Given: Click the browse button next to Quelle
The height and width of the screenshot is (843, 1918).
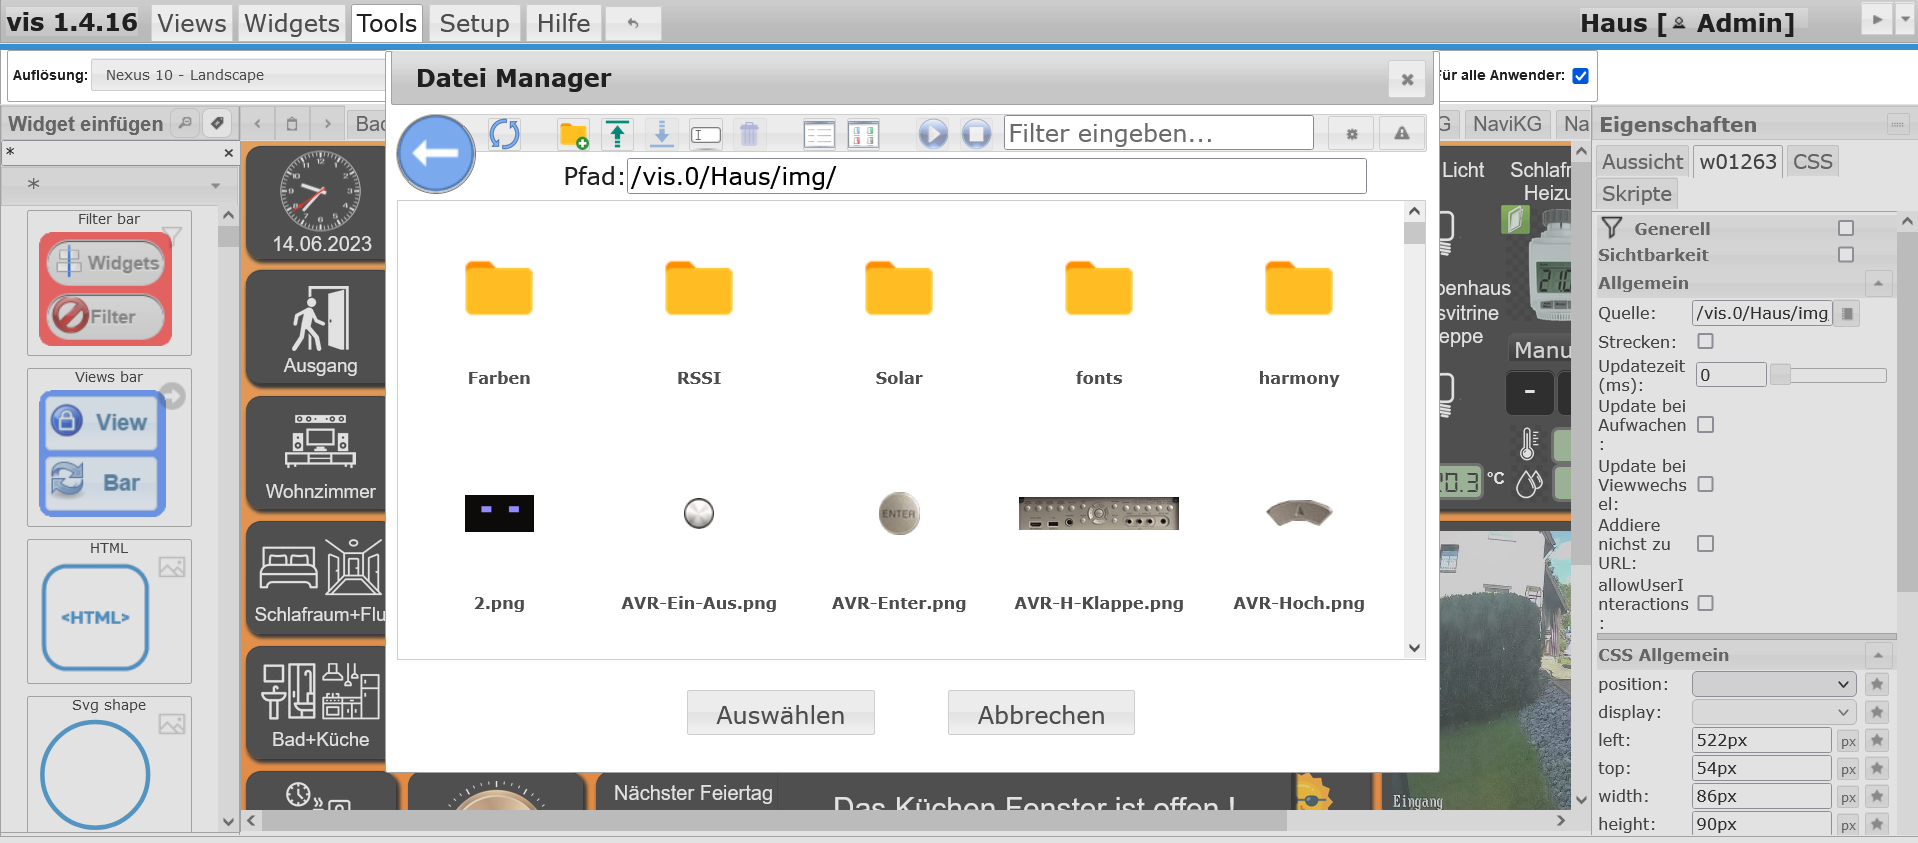Looking at the screenshot, I should click(1847, 314).
